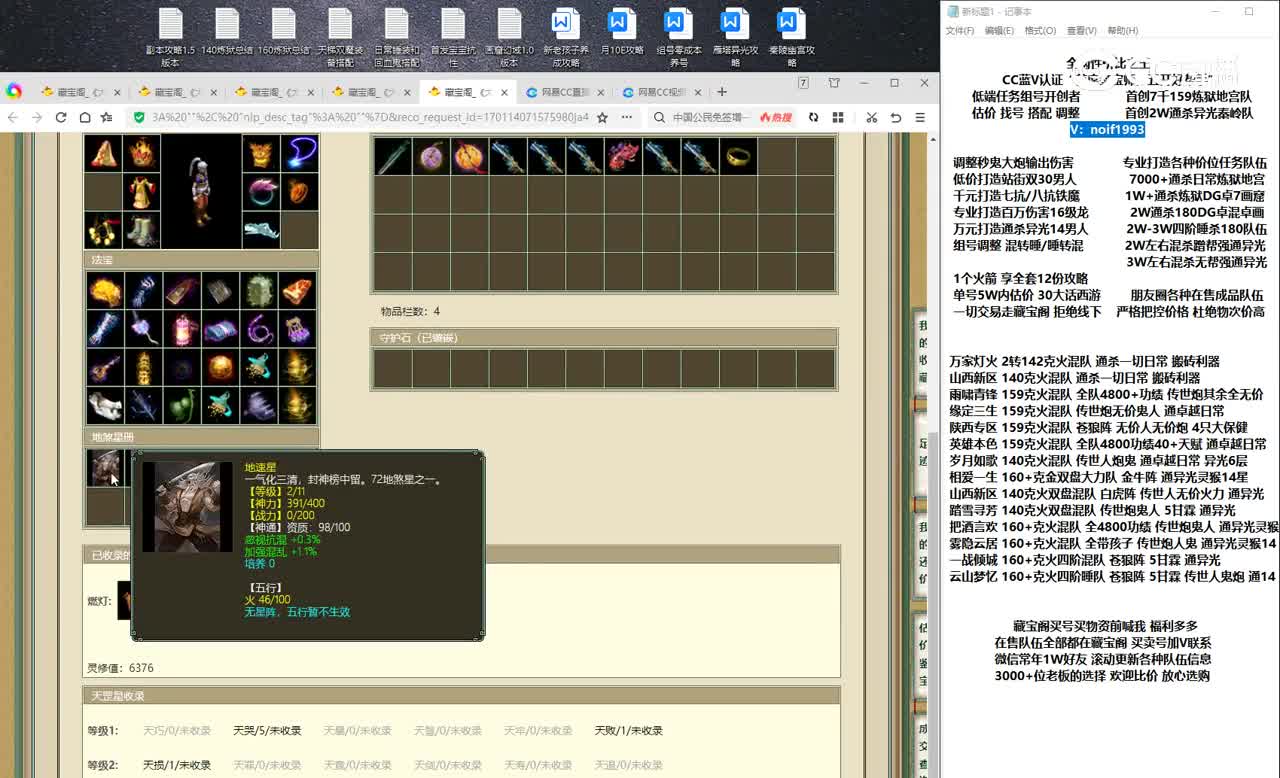Click the 灵修值: 6376 text
The width and height of the screenshot is (1280, 778).
pyautogui.click(x=121, y=668)
